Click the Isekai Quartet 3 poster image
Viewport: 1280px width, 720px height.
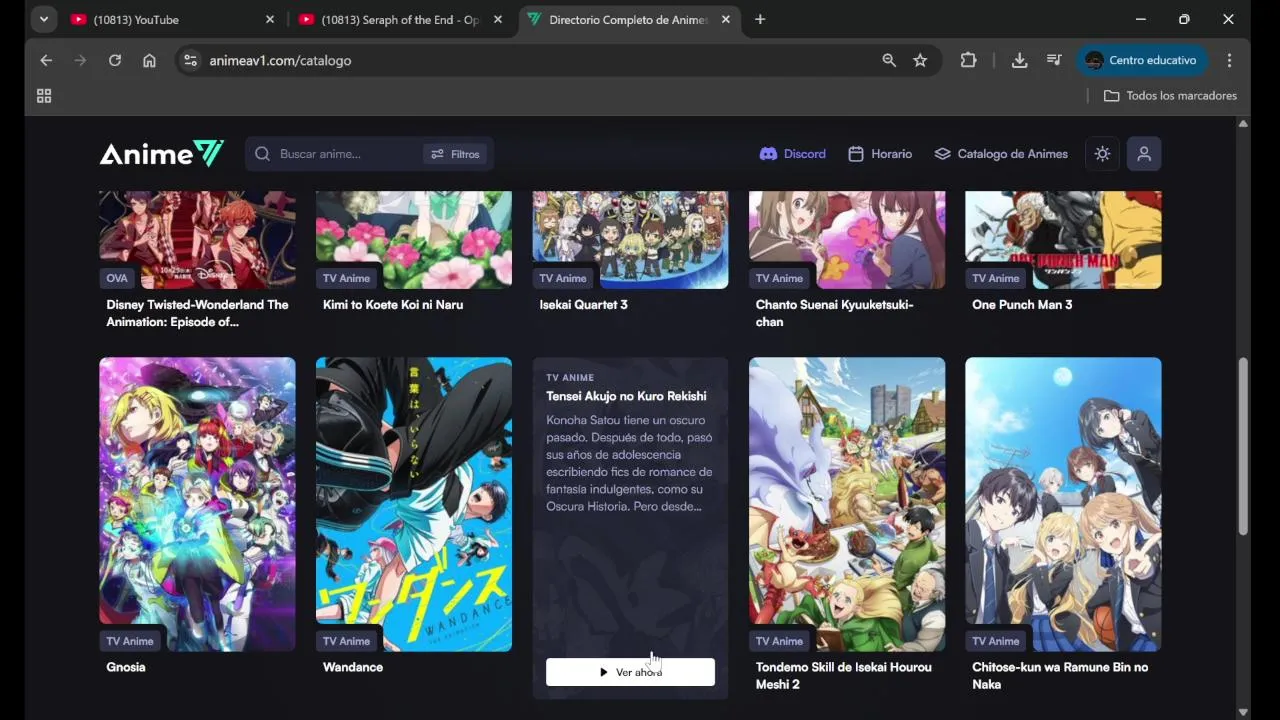630,240
